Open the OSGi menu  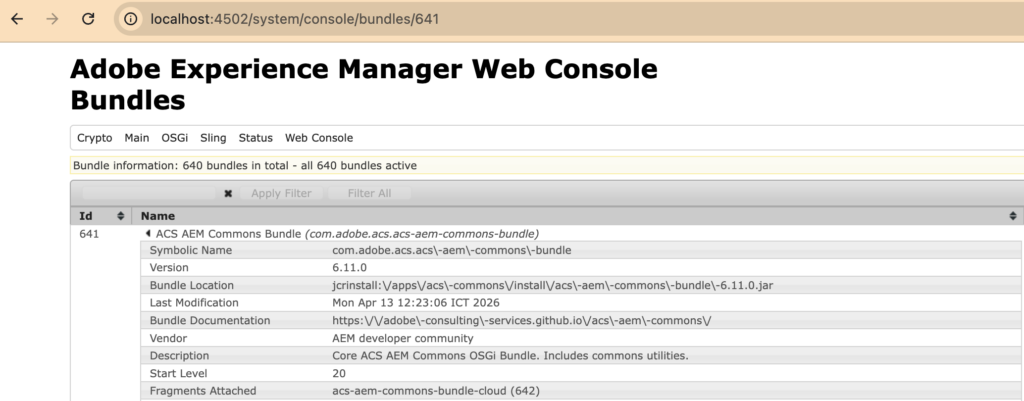174,138
